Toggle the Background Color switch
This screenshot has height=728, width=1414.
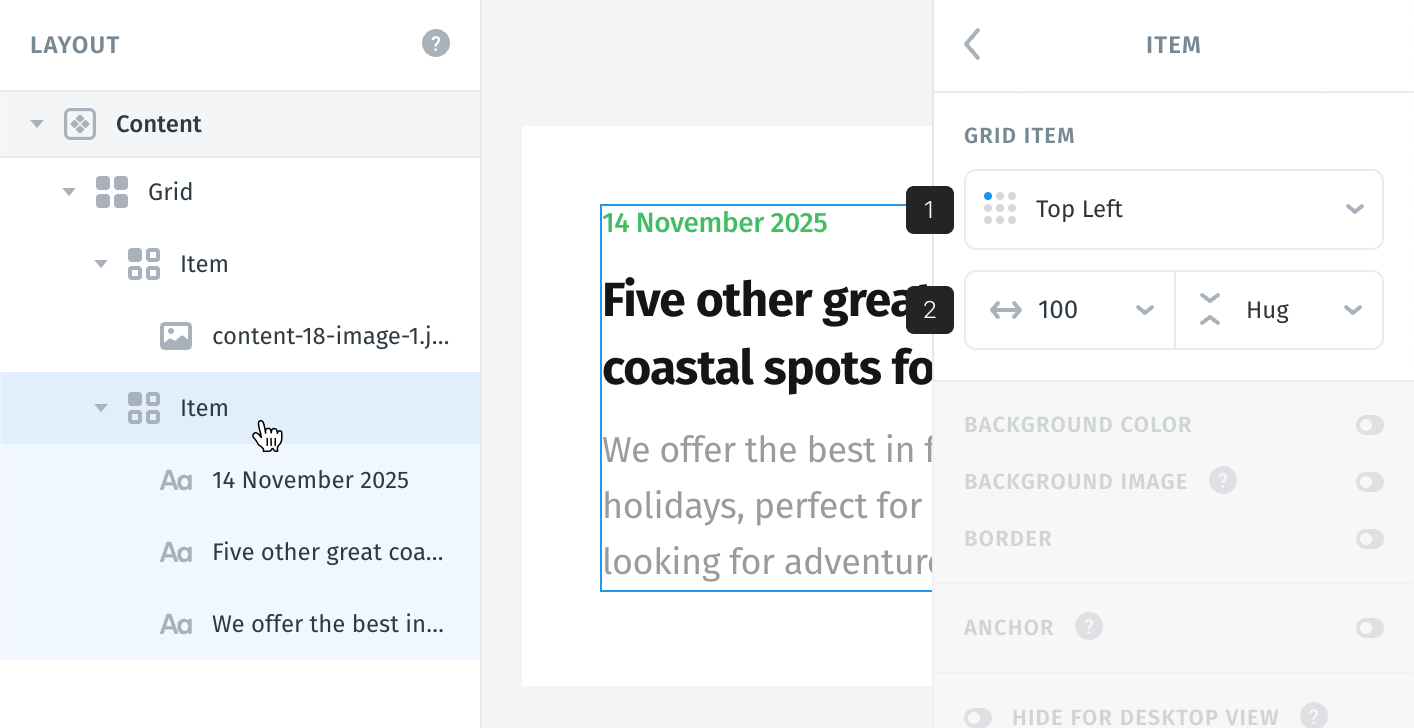pyautogui.click(x=1370, y=425)
